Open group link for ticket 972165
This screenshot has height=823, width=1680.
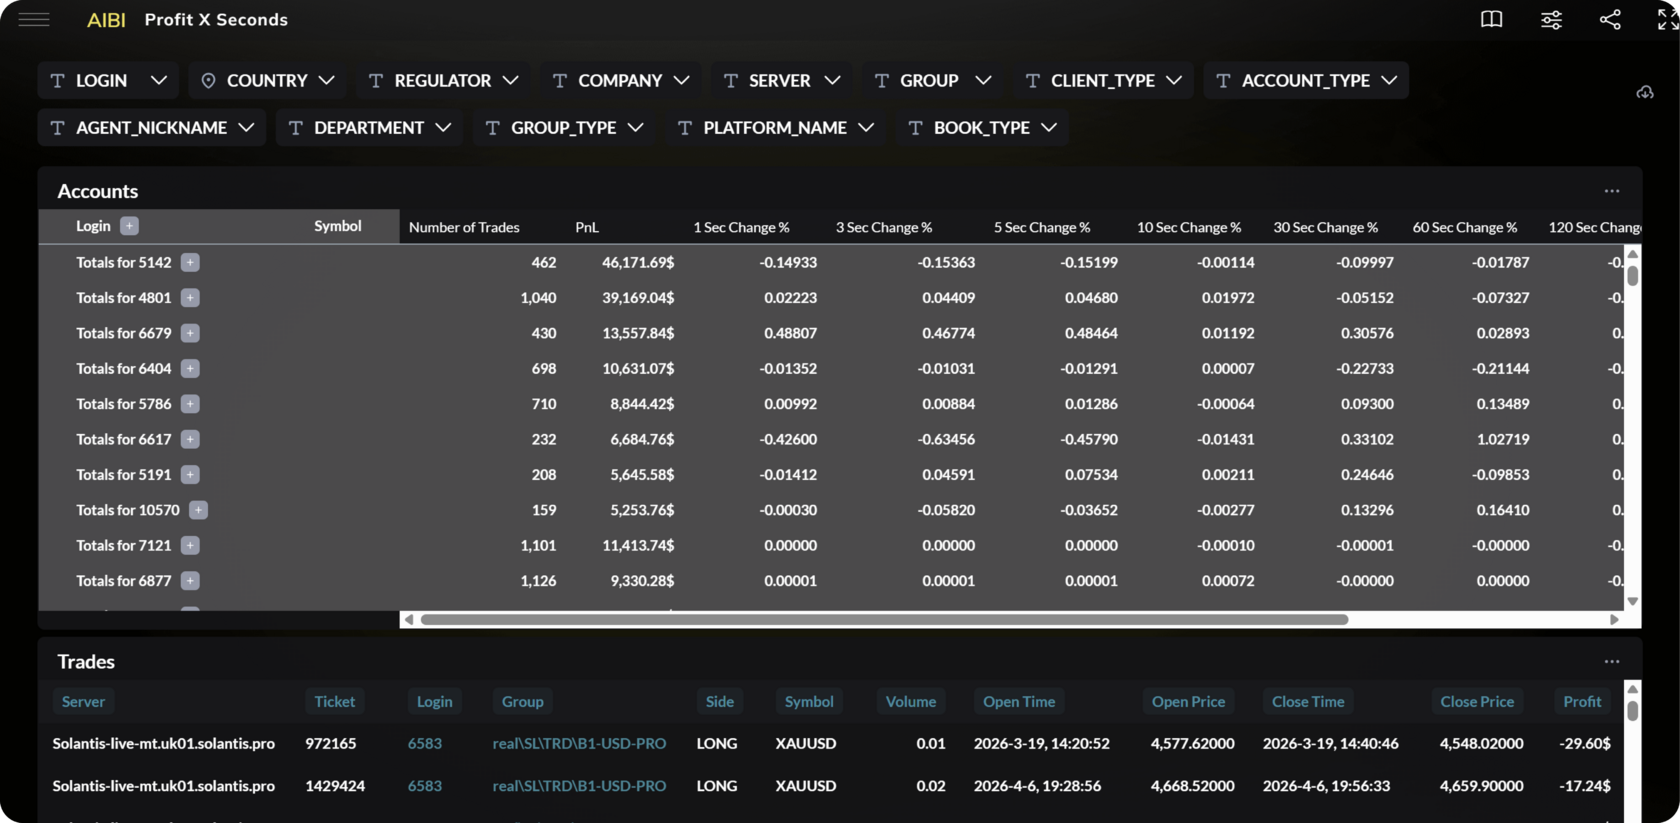point(579,744)
